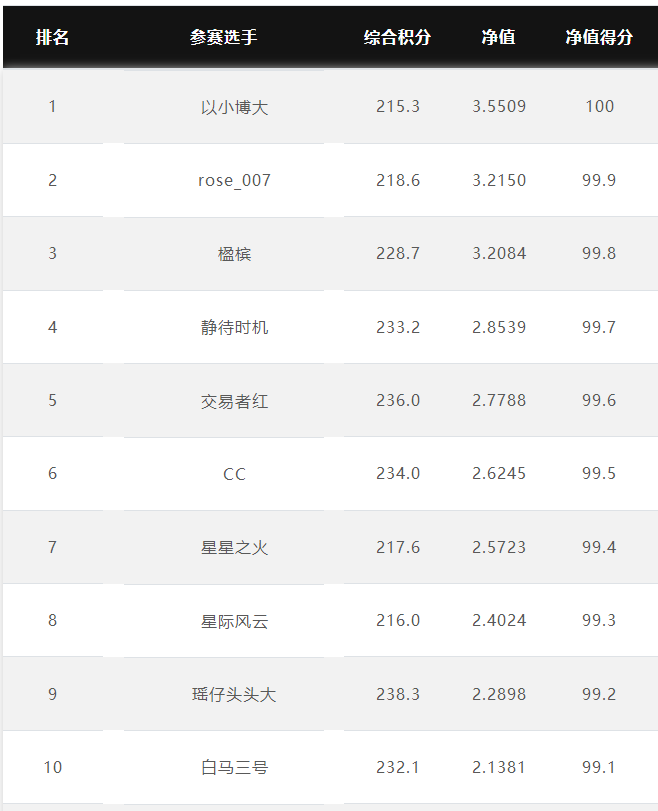Click the net value score 99.5 cell

[599, 474]
